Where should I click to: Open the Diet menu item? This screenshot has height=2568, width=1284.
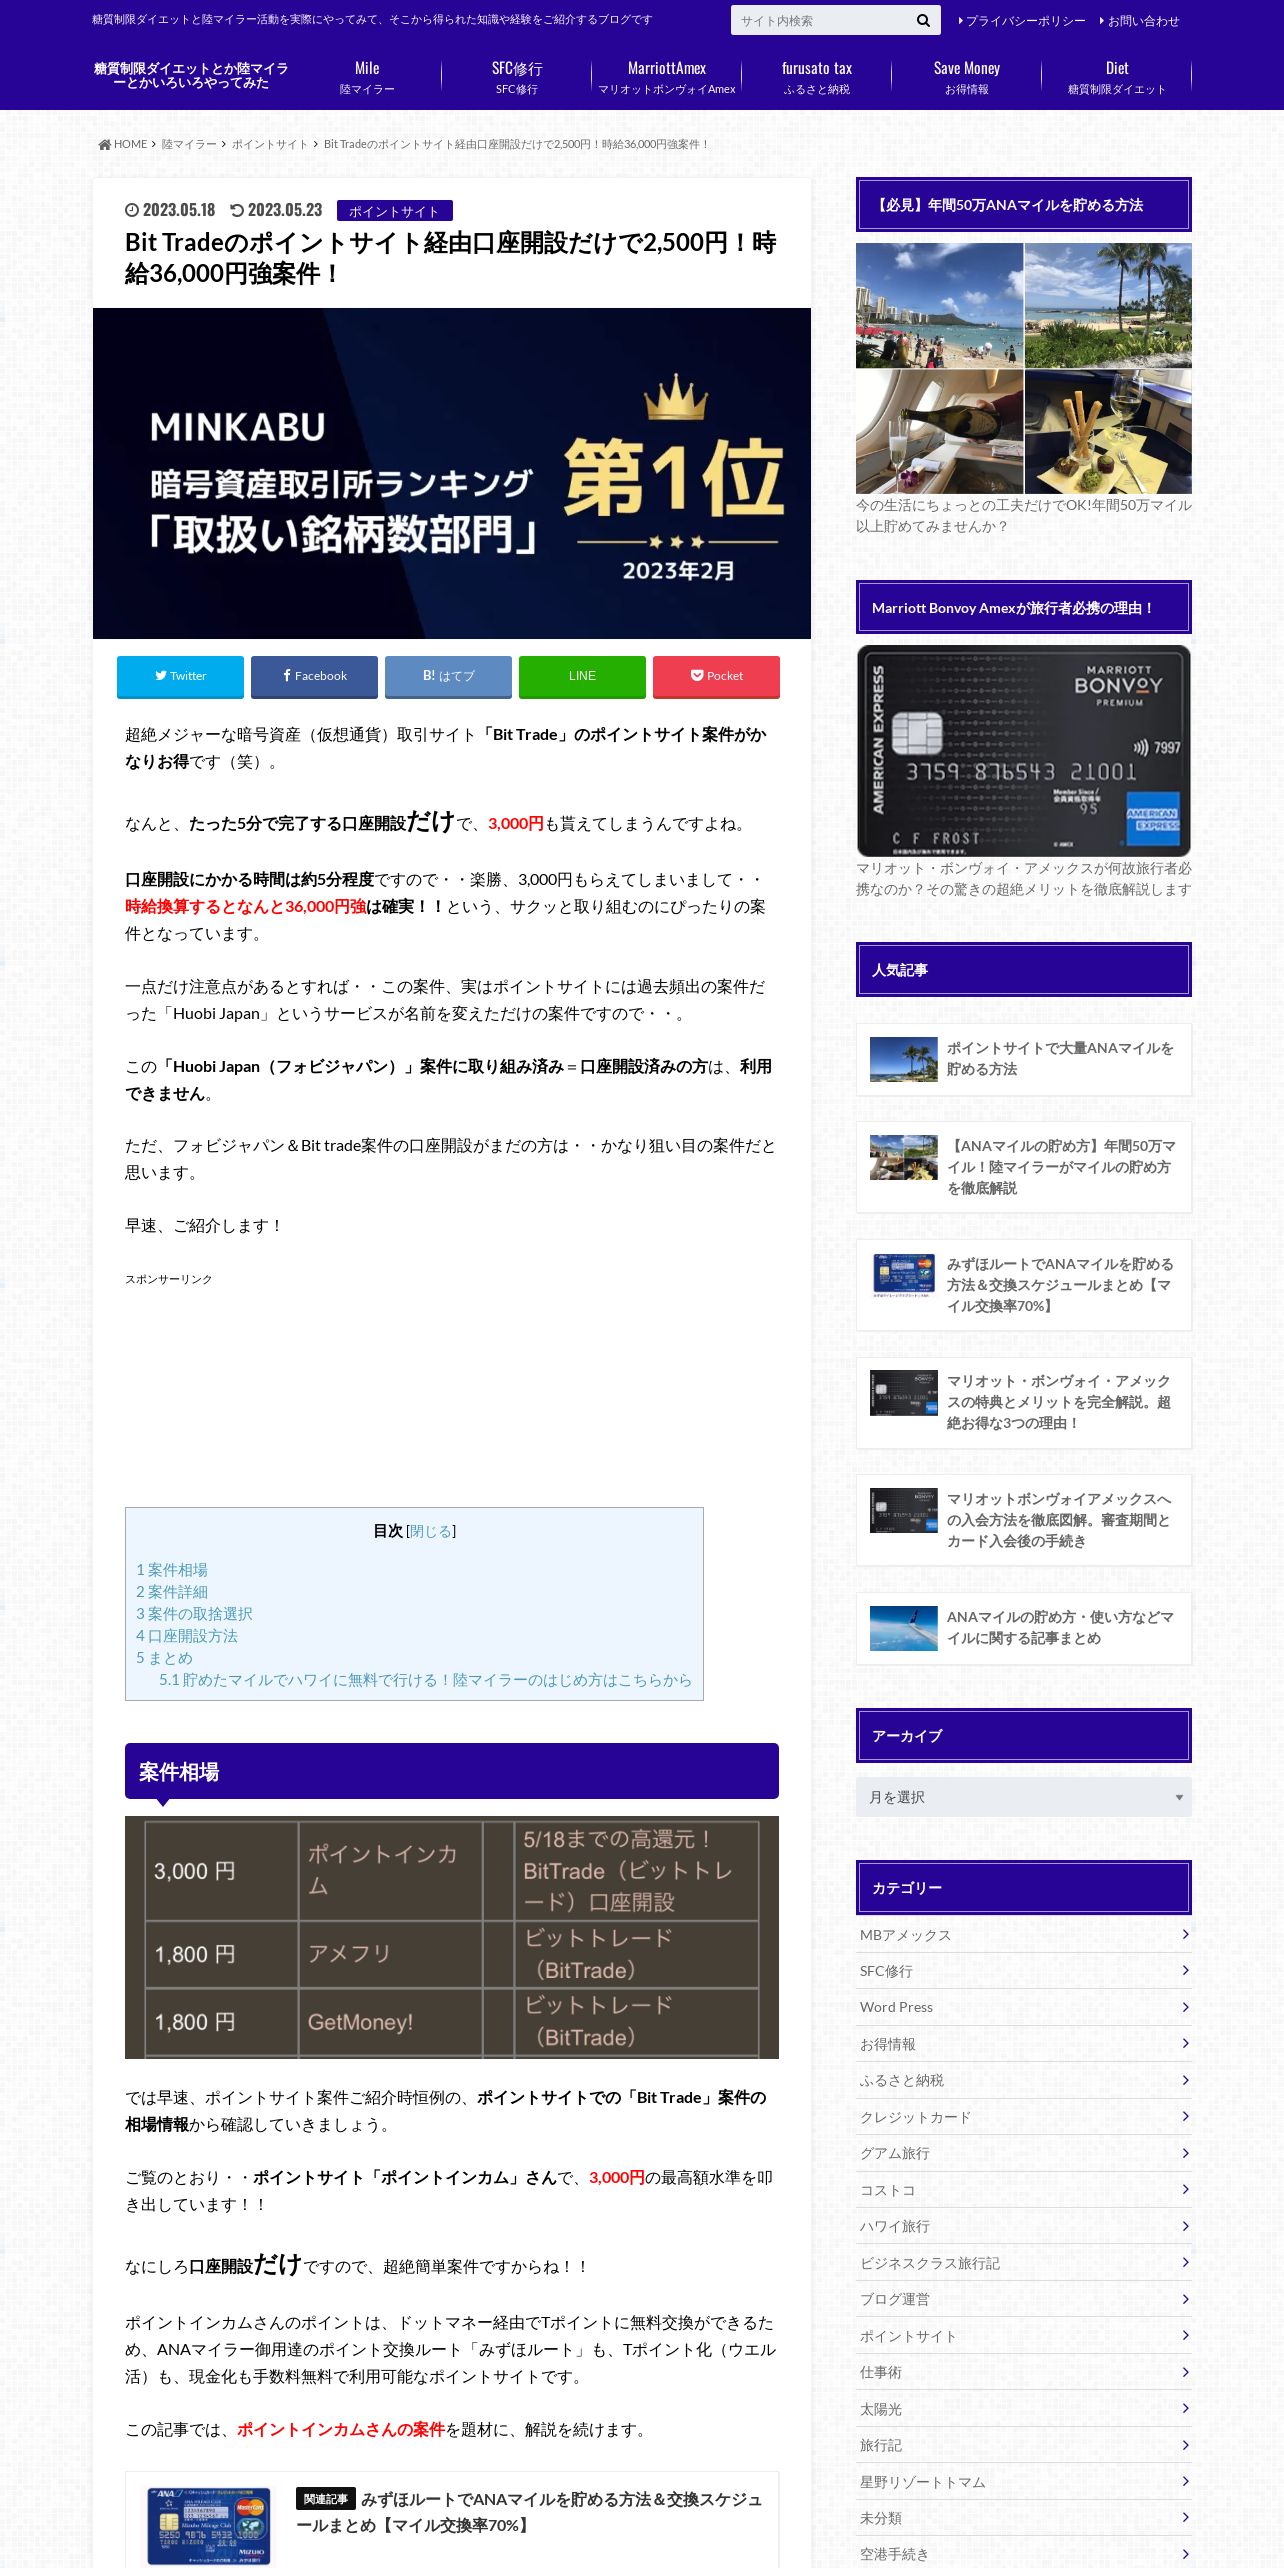[x=1117, y=77]
